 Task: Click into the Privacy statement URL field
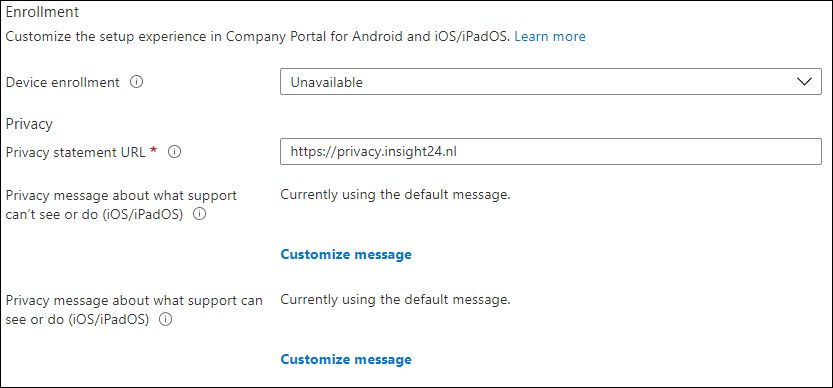[551, 152]
